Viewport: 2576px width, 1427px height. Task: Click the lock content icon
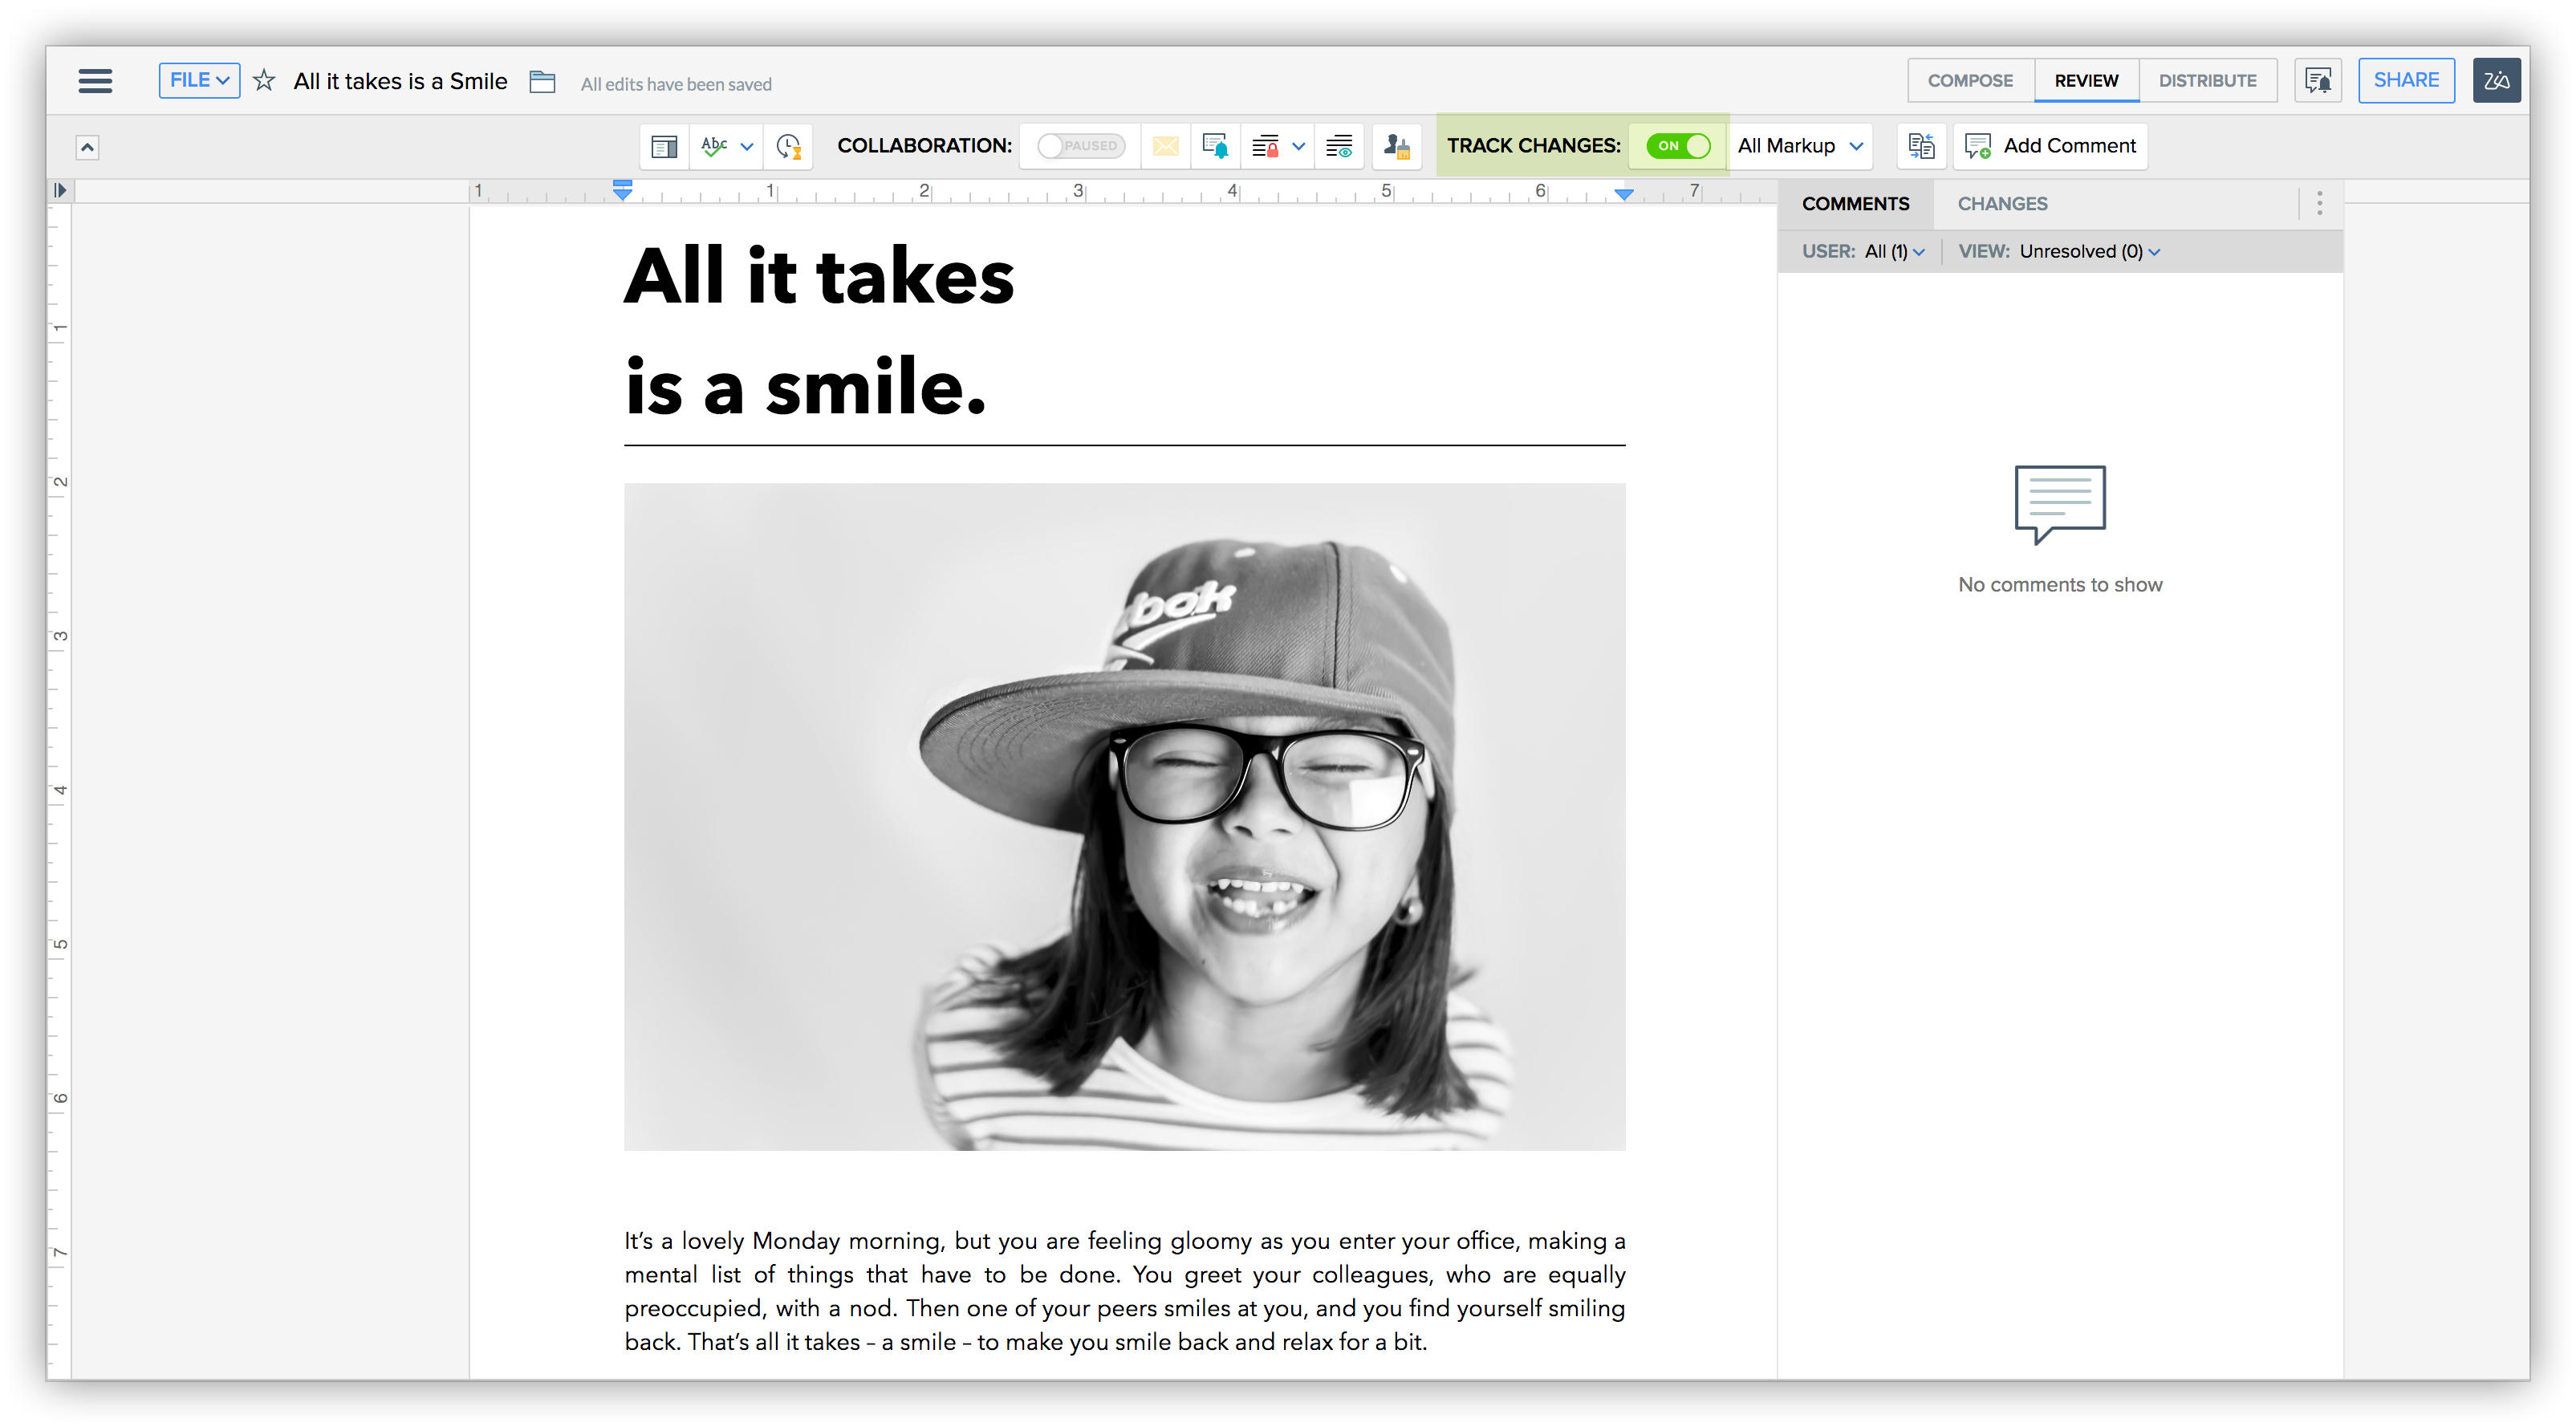pyautogui.click(x=1266, y=147)
